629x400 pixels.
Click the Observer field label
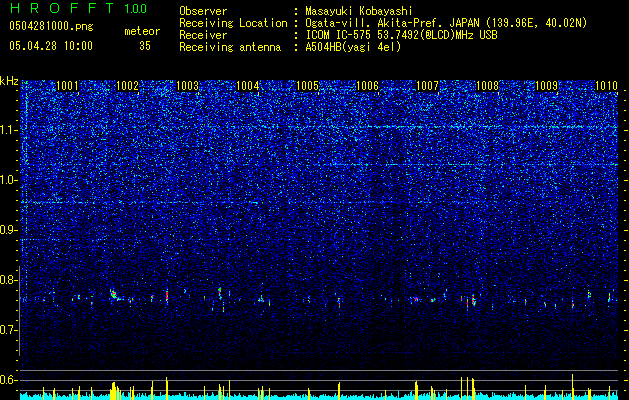pos(203,11)
